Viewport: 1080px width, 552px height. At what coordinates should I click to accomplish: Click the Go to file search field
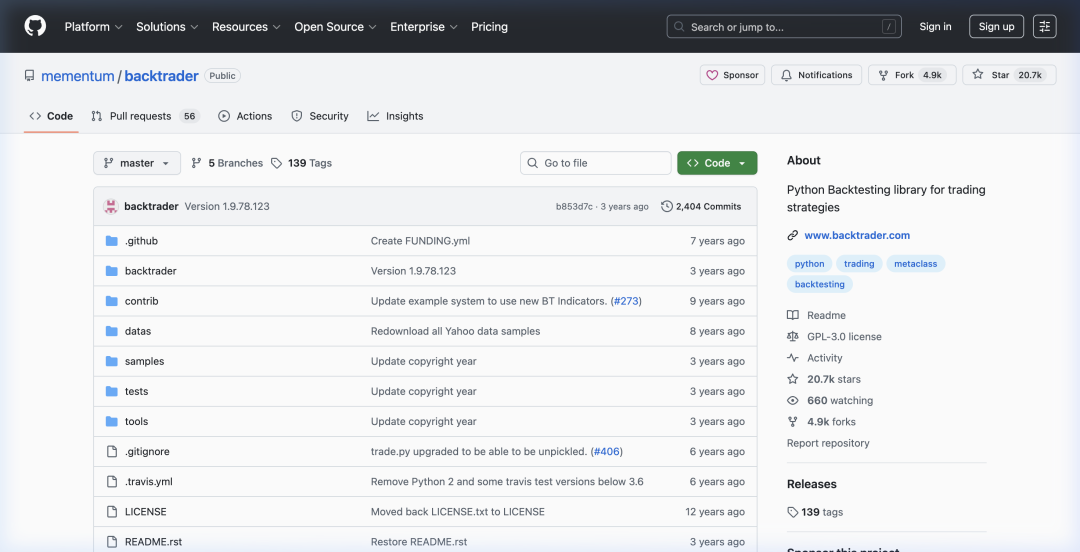pos(596,163)
